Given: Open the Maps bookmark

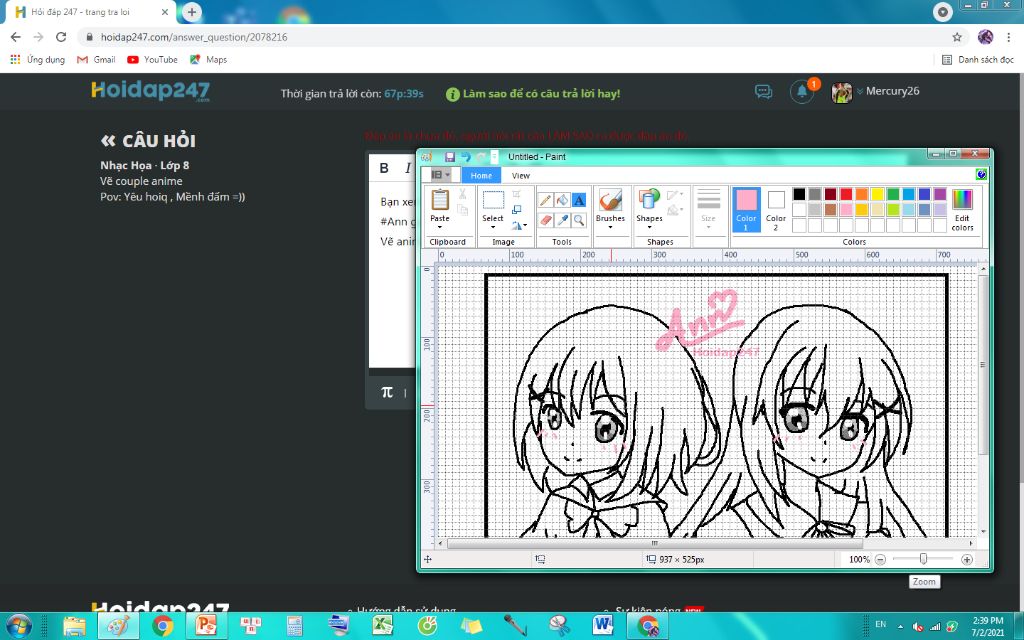Looking at the screenshot, I should [208, 59].
